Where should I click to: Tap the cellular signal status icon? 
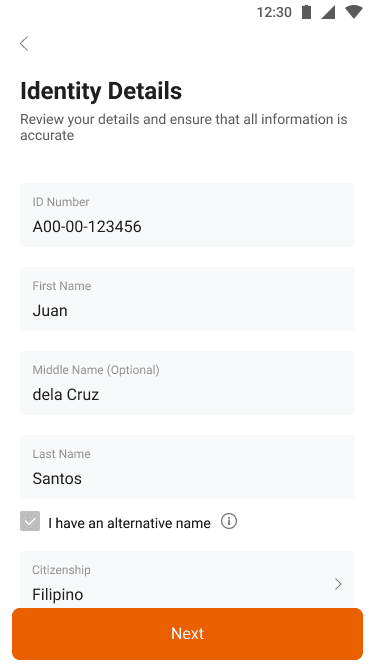(x=328, y=12)
